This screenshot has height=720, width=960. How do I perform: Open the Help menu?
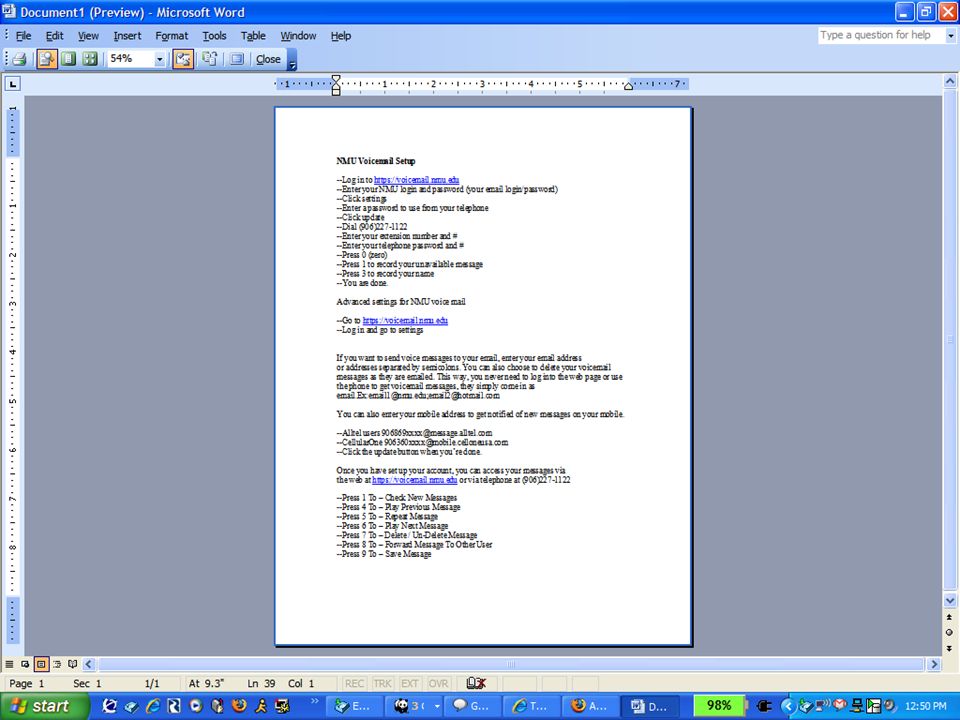(341, 36)
